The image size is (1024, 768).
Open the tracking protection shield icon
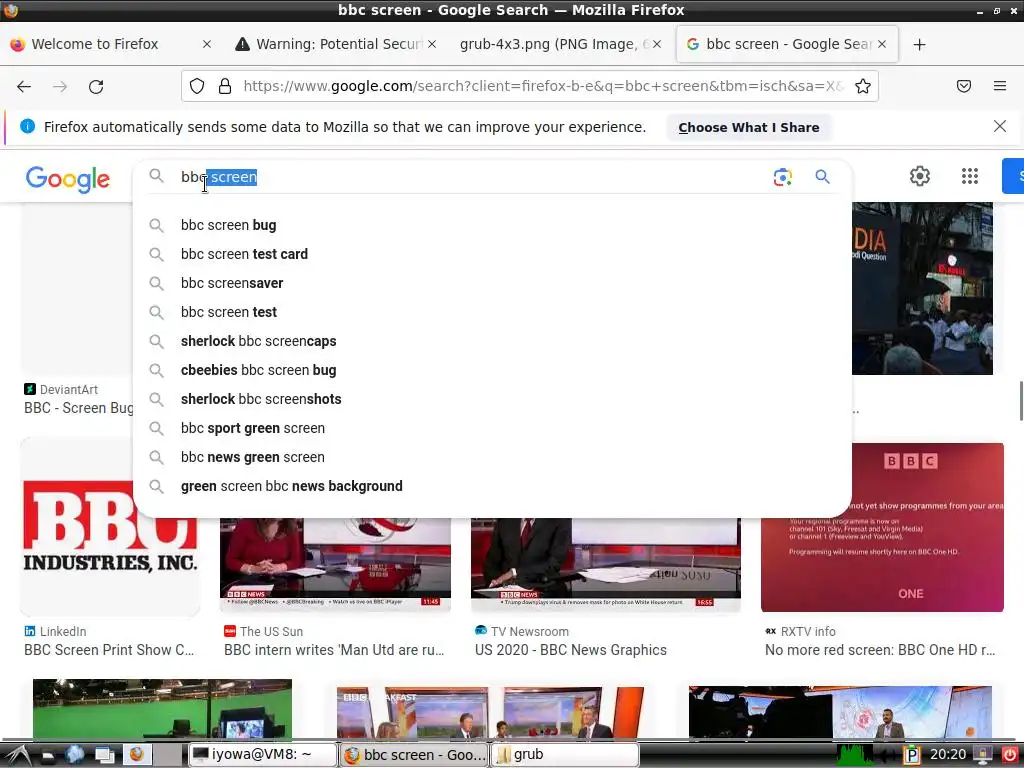click(x=197, y=86)
